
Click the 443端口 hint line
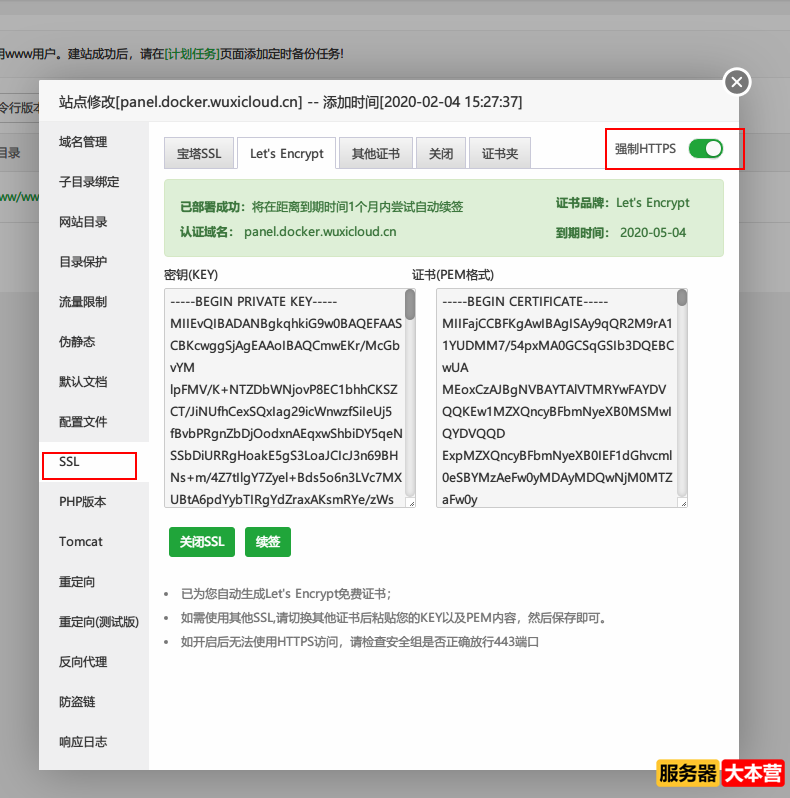tap(360, 642)
